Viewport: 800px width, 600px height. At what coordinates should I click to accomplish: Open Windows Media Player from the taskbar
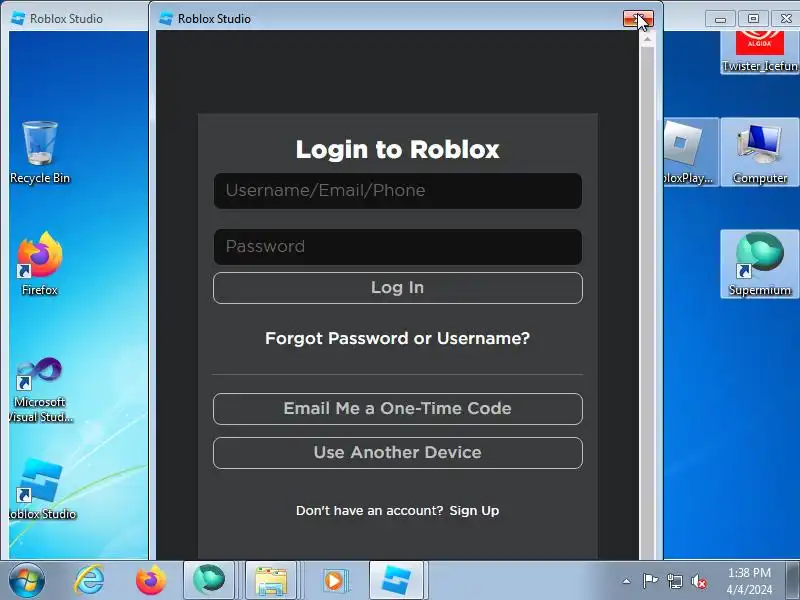(334, 580)
